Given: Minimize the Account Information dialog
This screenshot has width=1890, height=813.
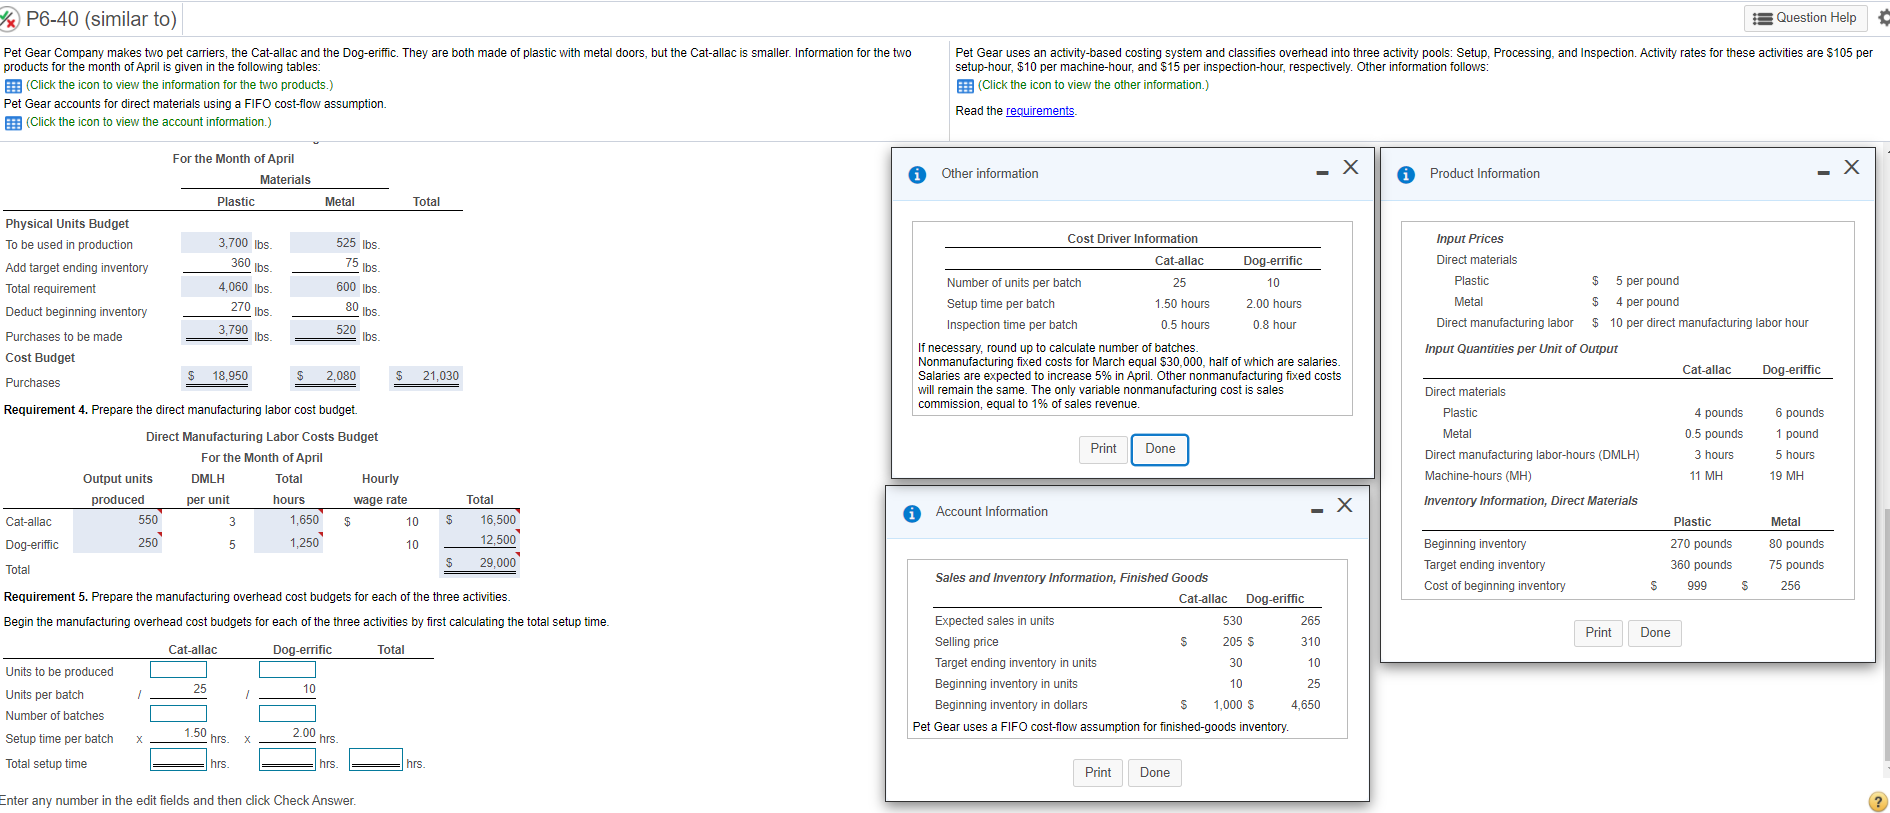Looking at the screenshot, I should (x=1317, y=511).
